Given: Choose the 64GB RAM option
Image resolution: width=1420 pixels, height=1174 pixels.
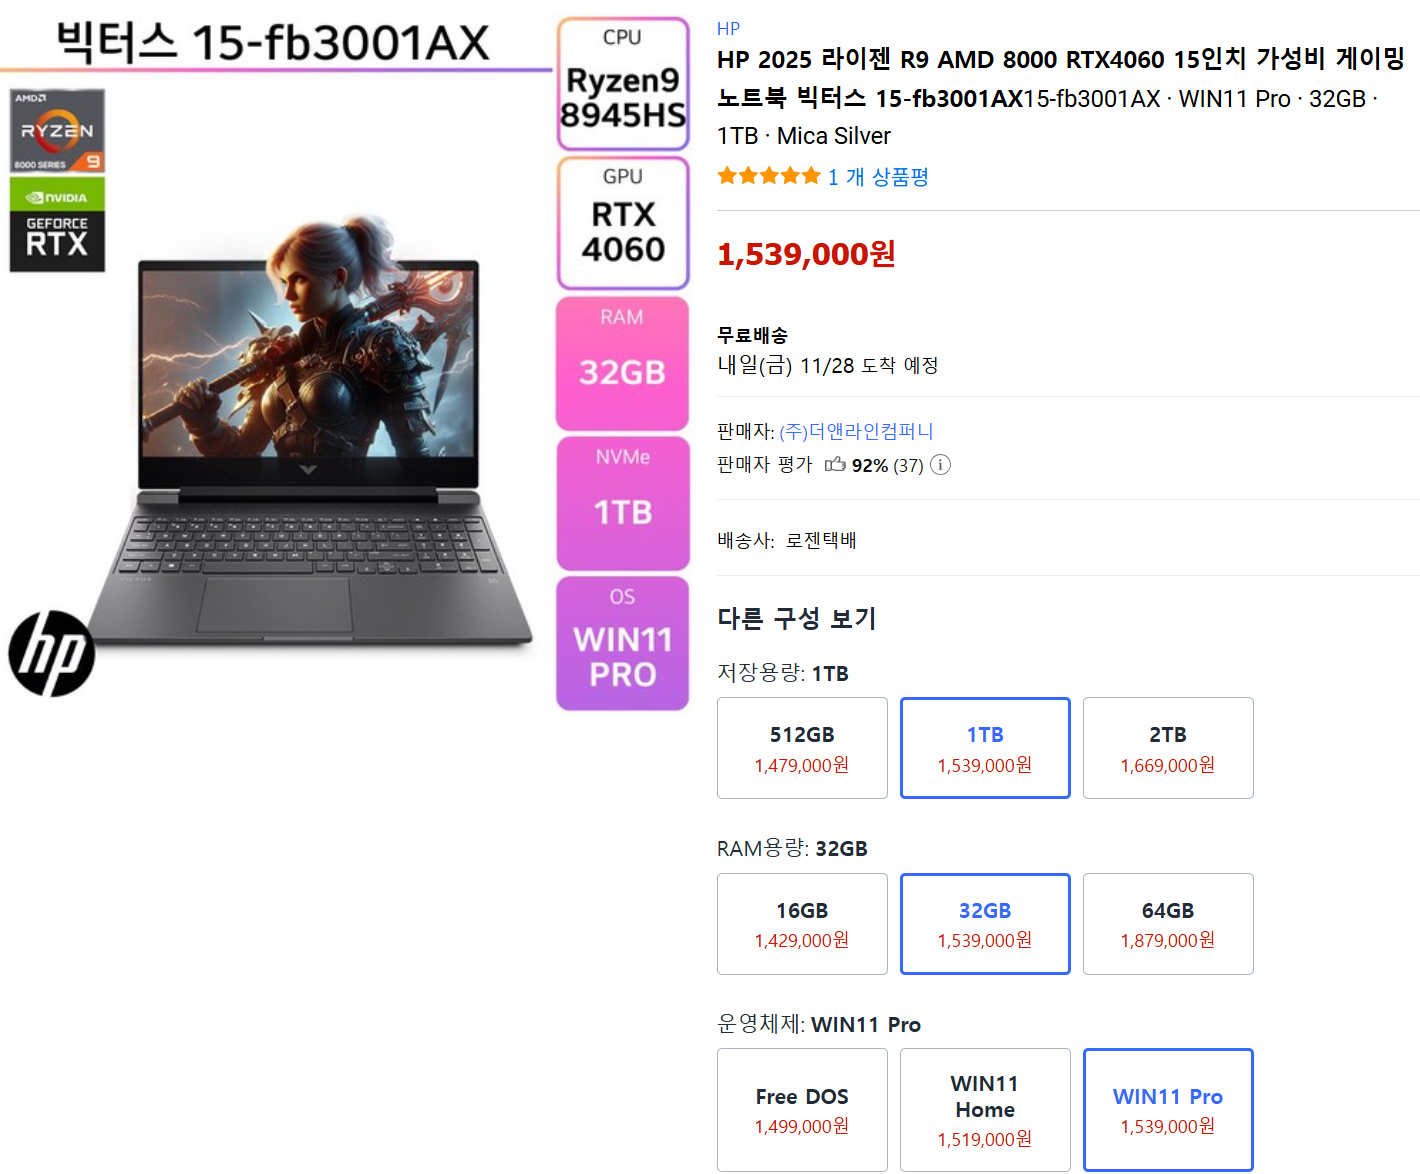Looking at the screenshot, I should tap(1168, 924).
